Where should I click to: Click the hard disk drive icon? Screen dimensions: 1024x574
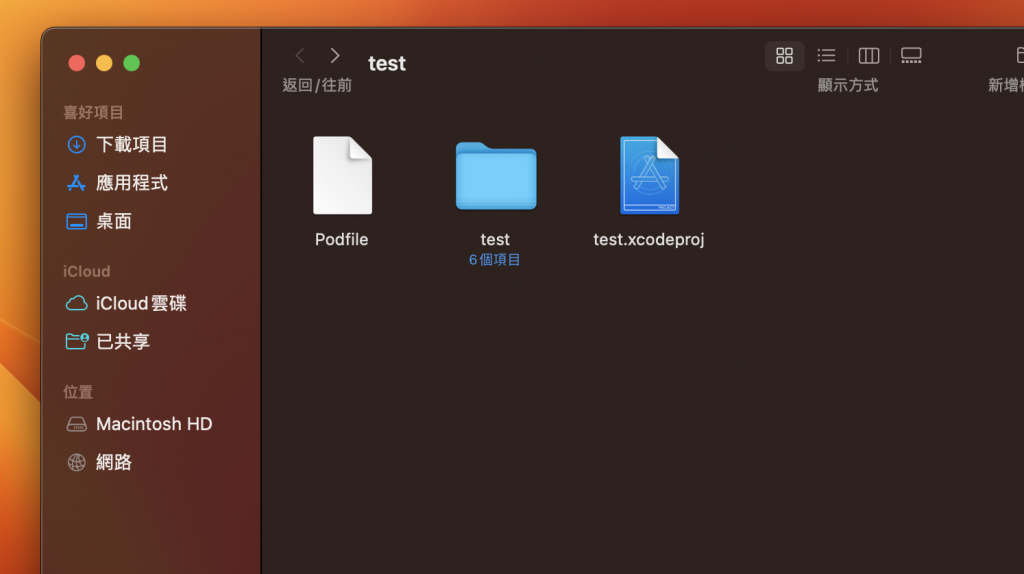[76, 424]
